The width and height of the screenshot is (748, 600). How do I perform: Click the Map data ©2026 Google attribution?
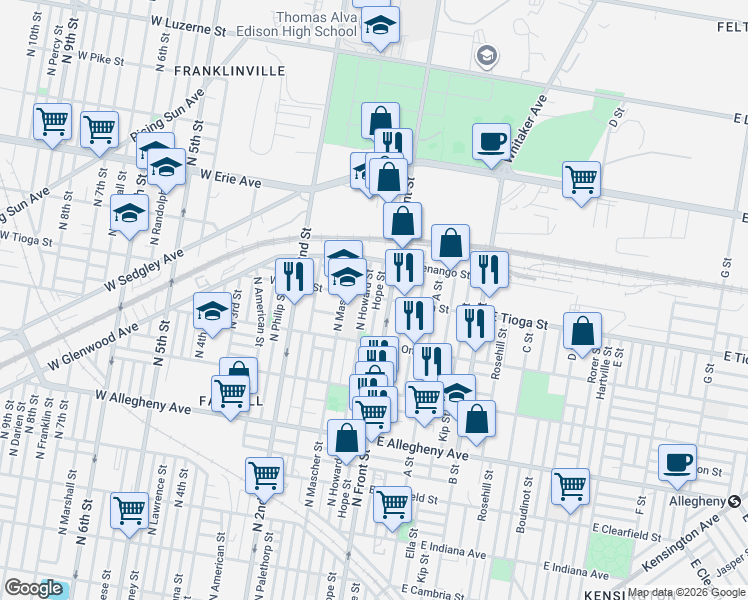pos(686,593)
